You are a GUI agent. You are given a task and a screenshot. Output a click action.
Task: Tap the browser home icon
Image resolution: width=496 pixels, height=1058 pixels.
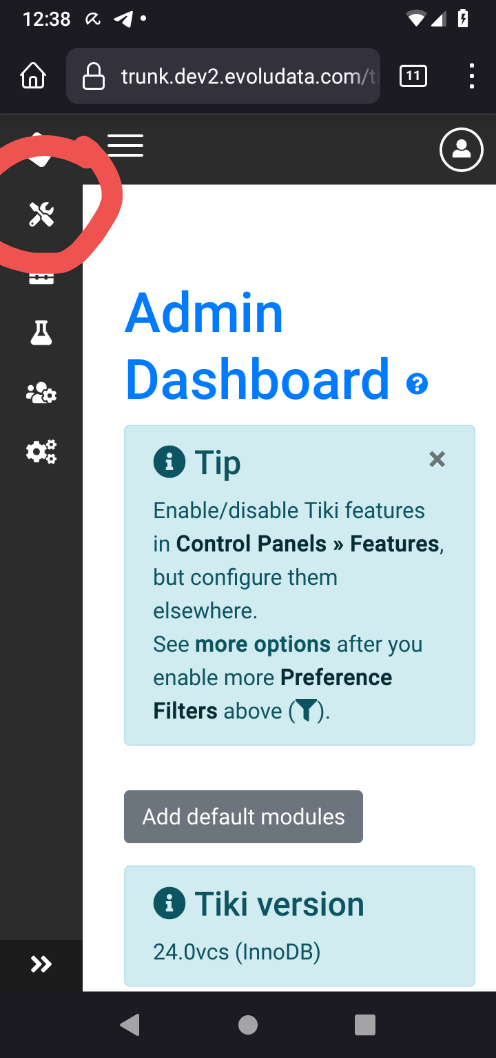coord(33,76)
